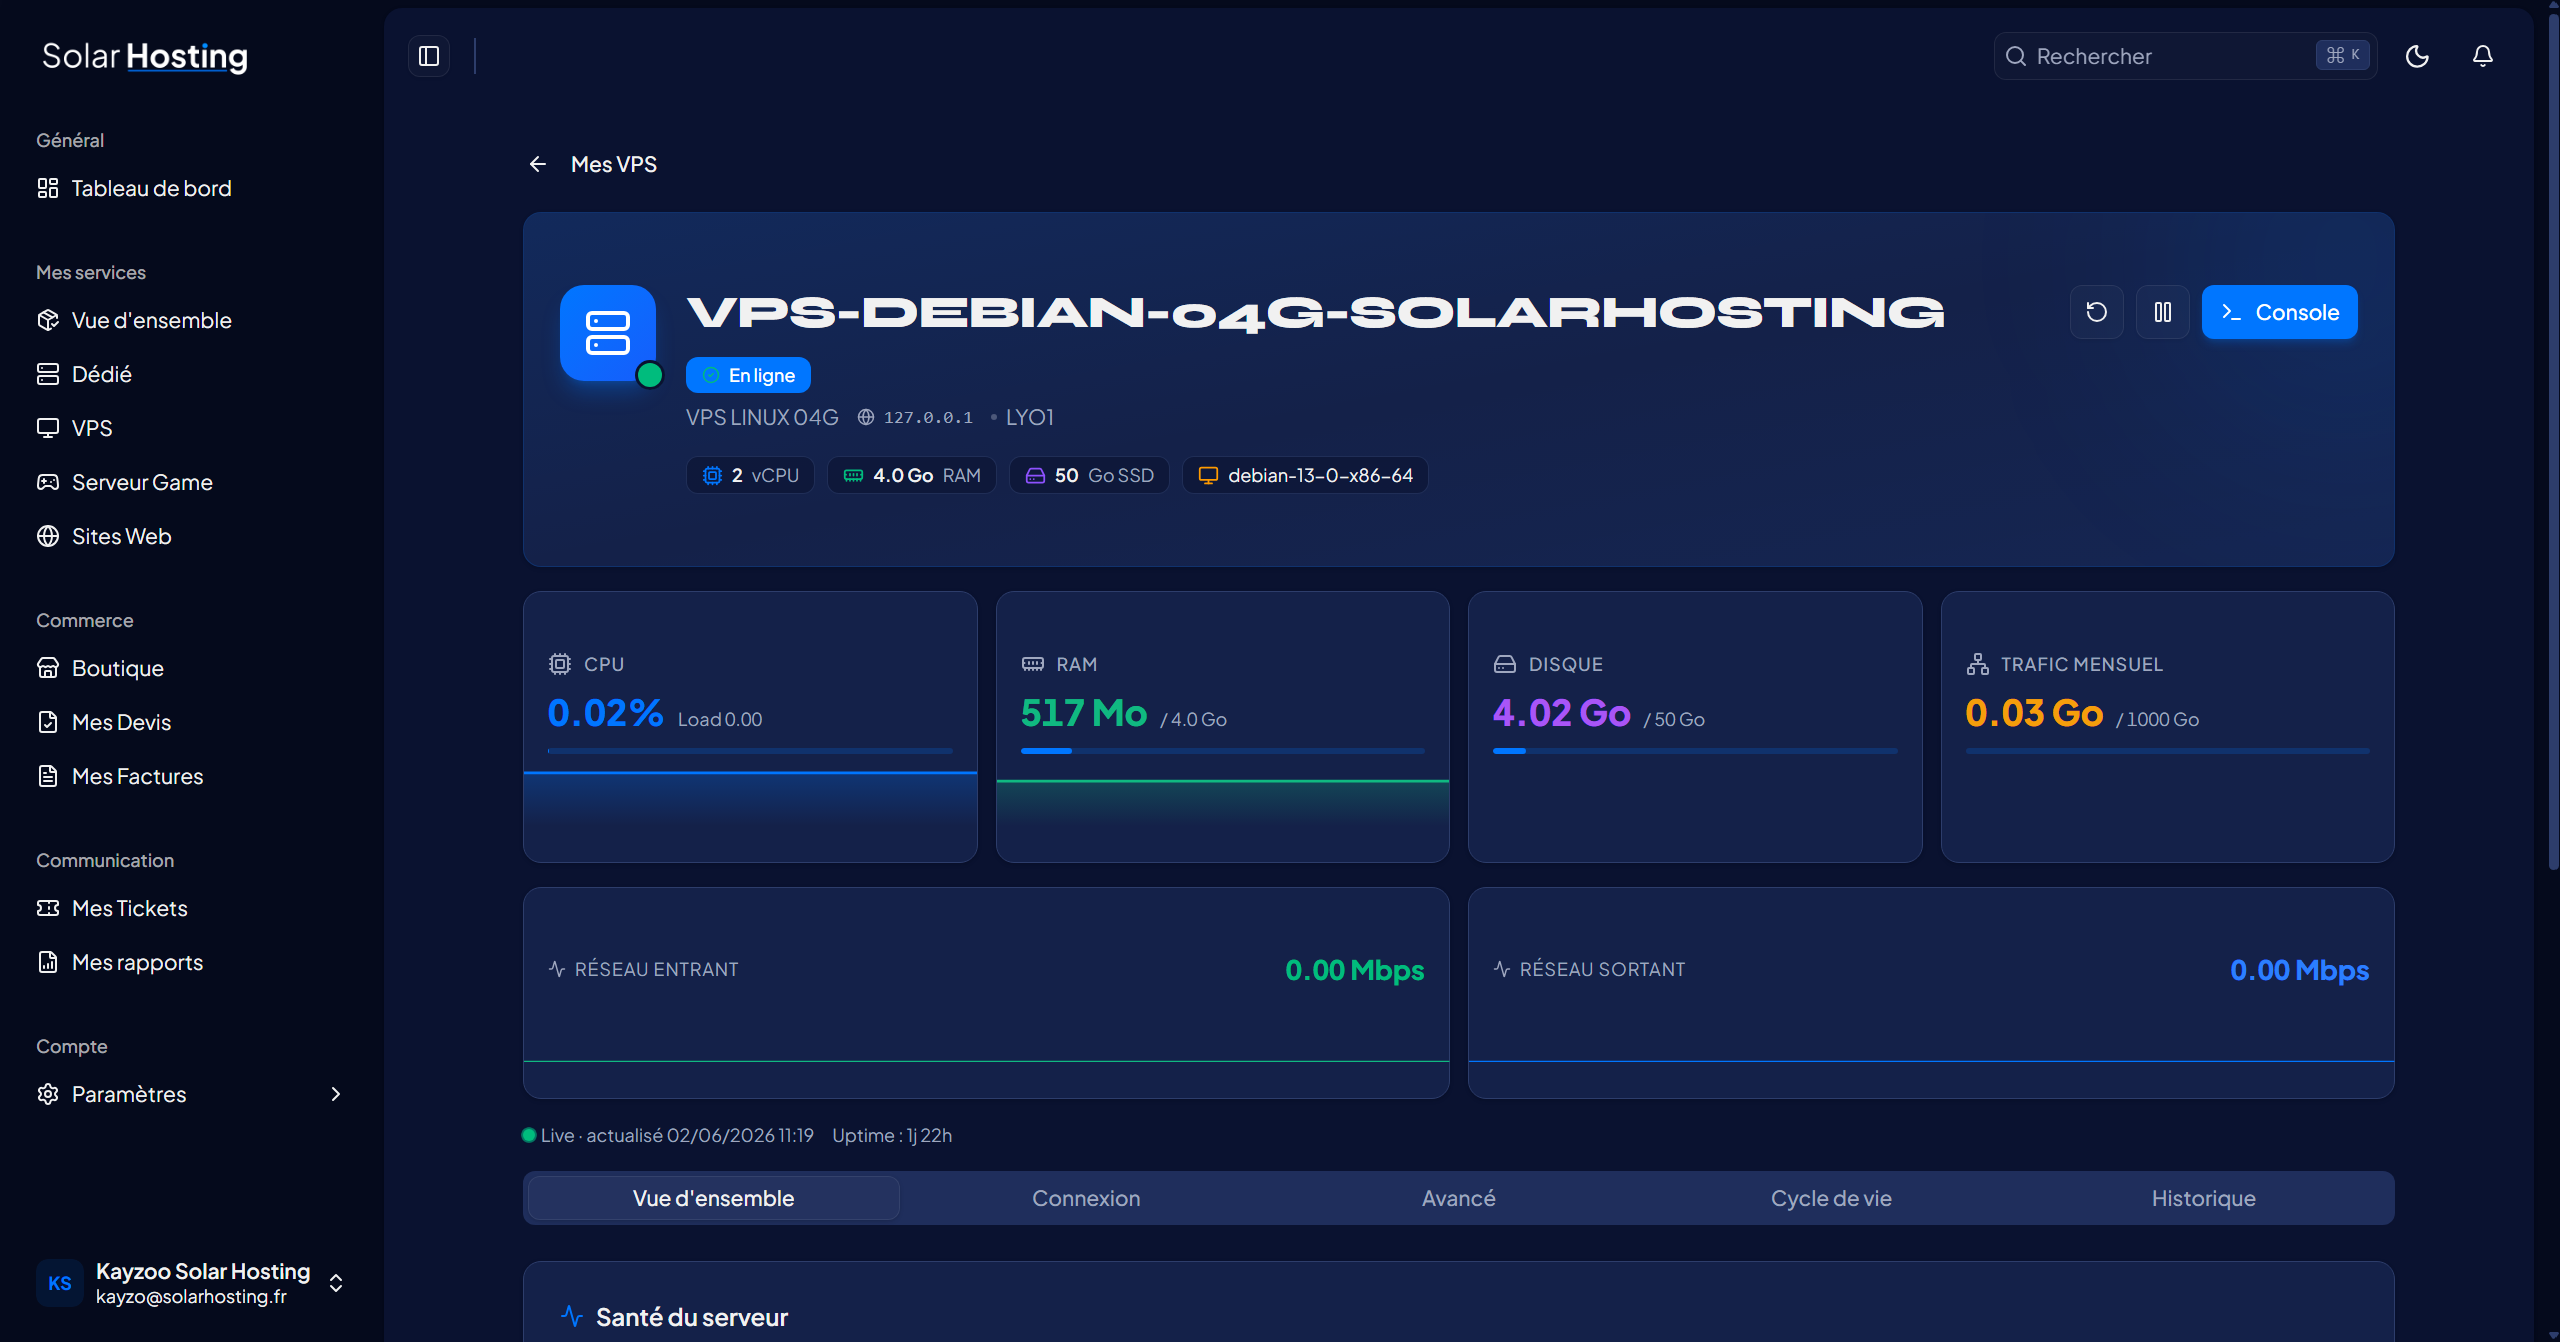Click the Disque card drive icon
This screenshot has height=1342, width=2560.
(x=1505, y=664)
